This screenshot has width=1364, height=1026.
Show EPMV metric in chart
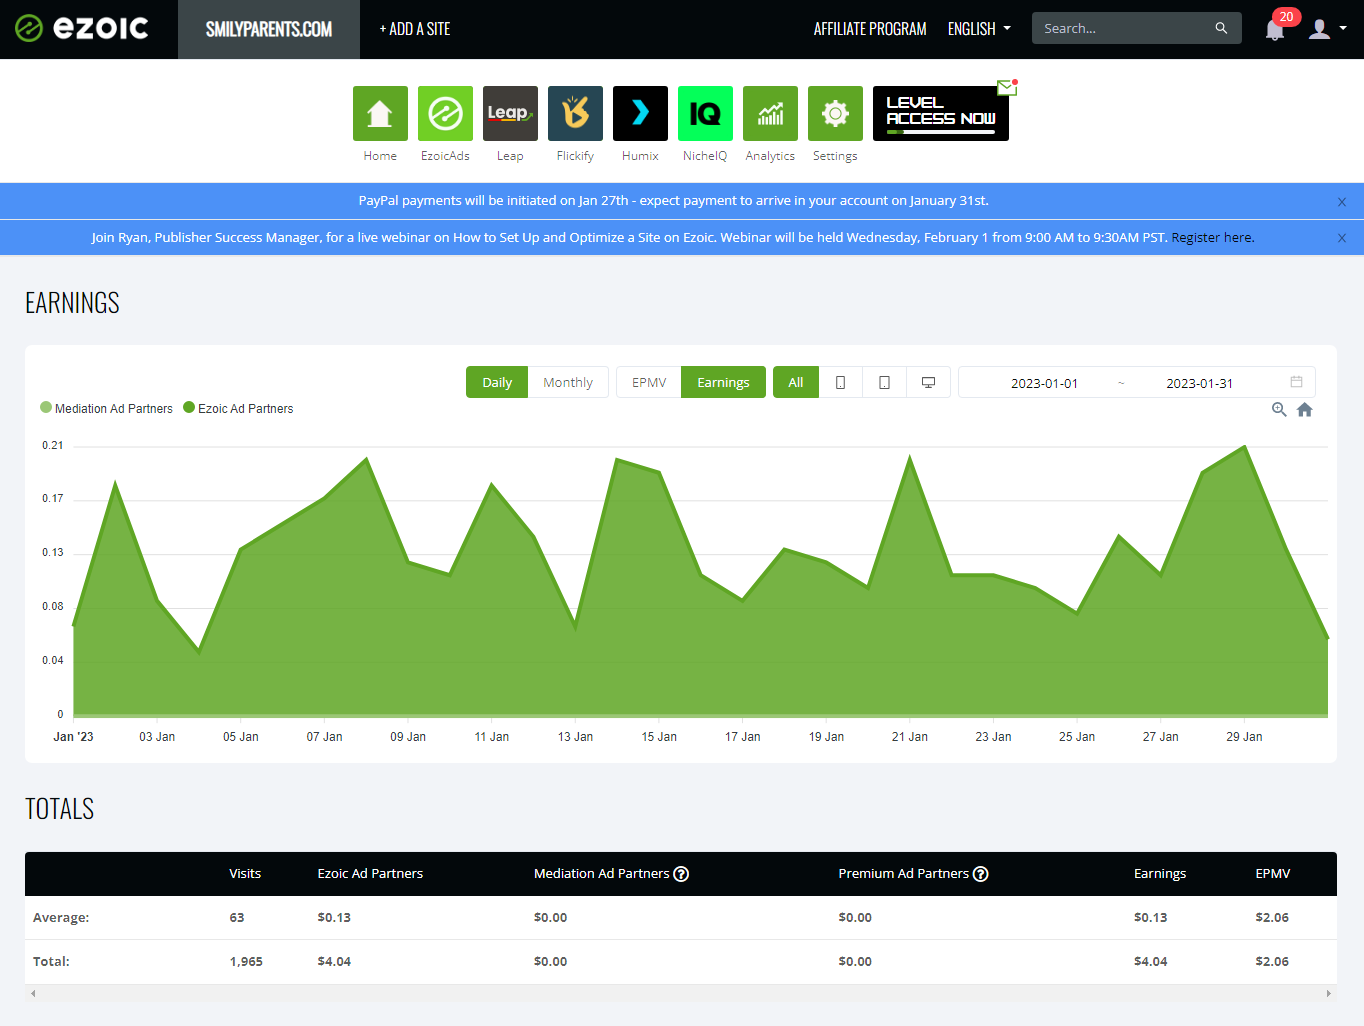pyautogui.click(x=649, y=382)
